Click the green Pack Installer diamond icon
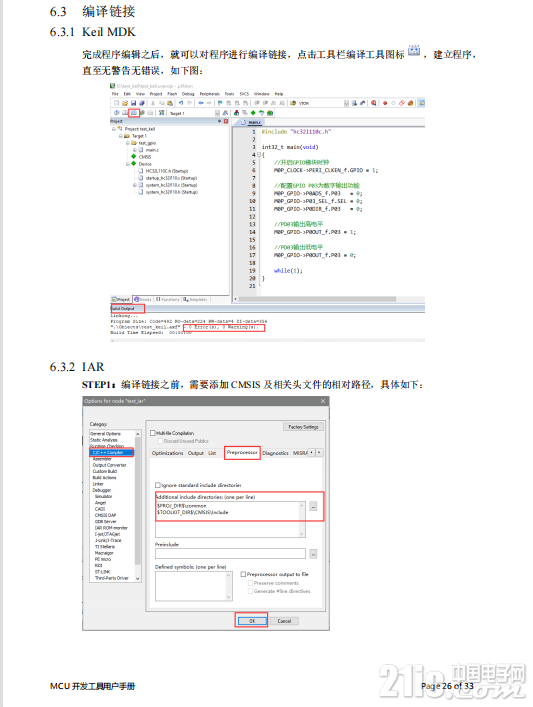 pyautogui.click(x=253, y=113)
